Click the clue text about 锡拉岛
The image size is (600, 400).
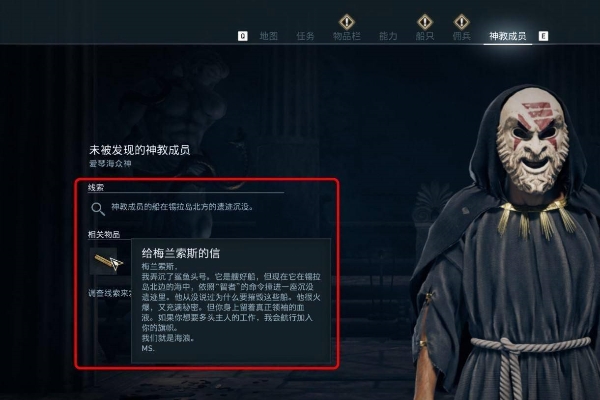pos(182,207)
